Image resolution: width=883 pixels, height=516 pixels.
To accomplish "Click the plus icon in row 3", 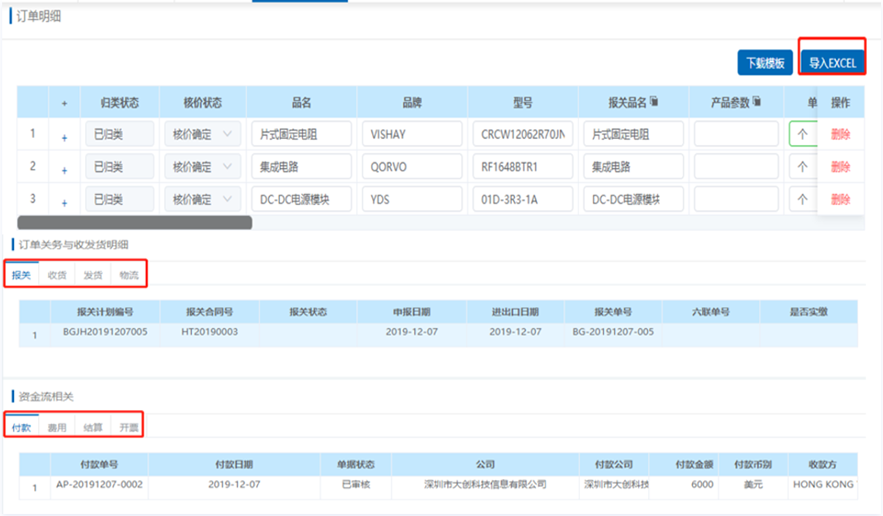I will tap(65, 202).
